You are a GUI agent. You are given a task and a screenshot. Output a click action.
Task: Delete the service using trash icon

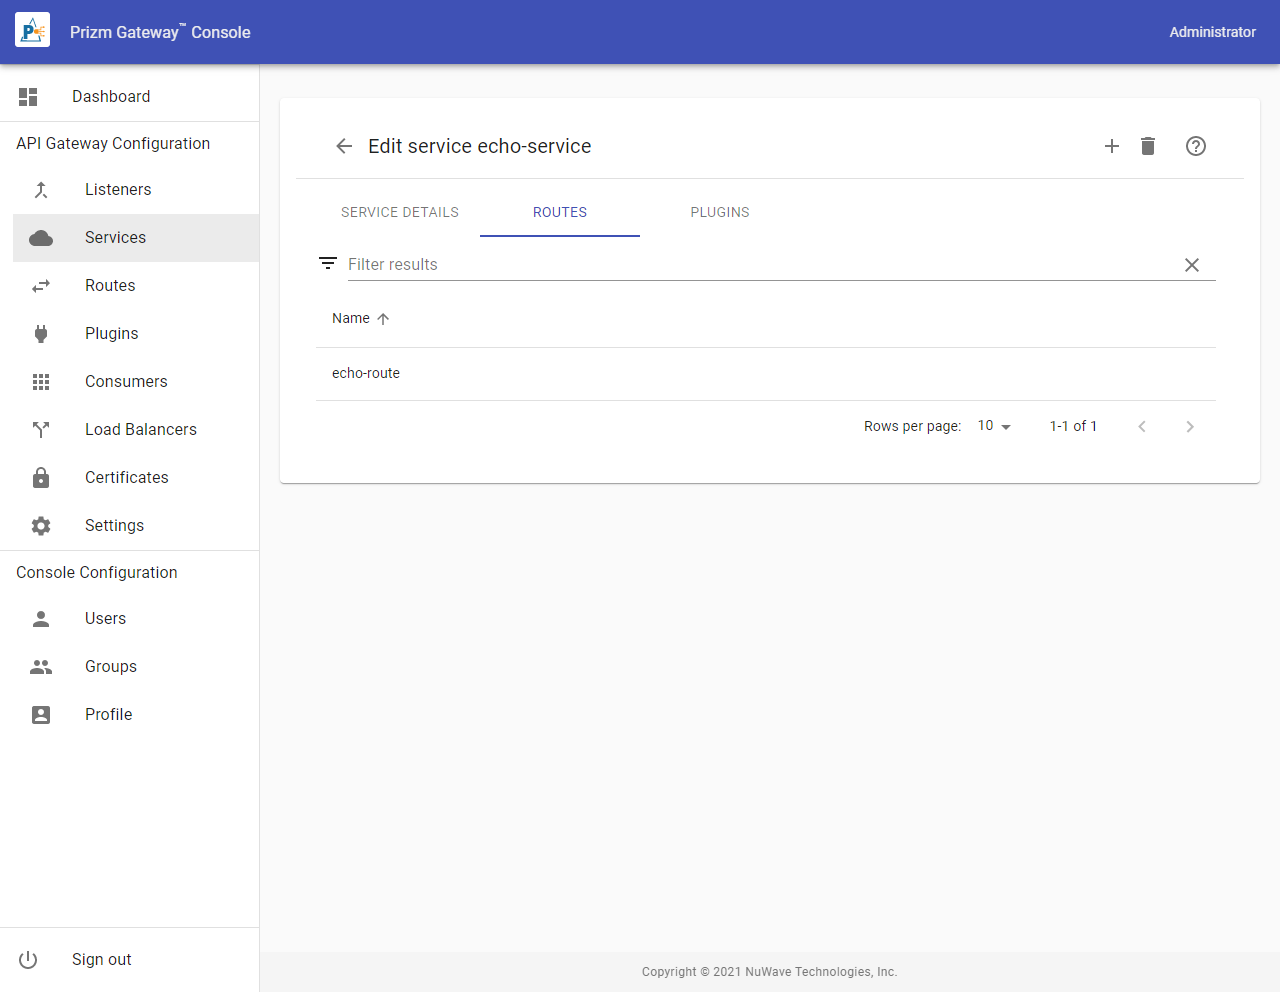(1148, 146)
